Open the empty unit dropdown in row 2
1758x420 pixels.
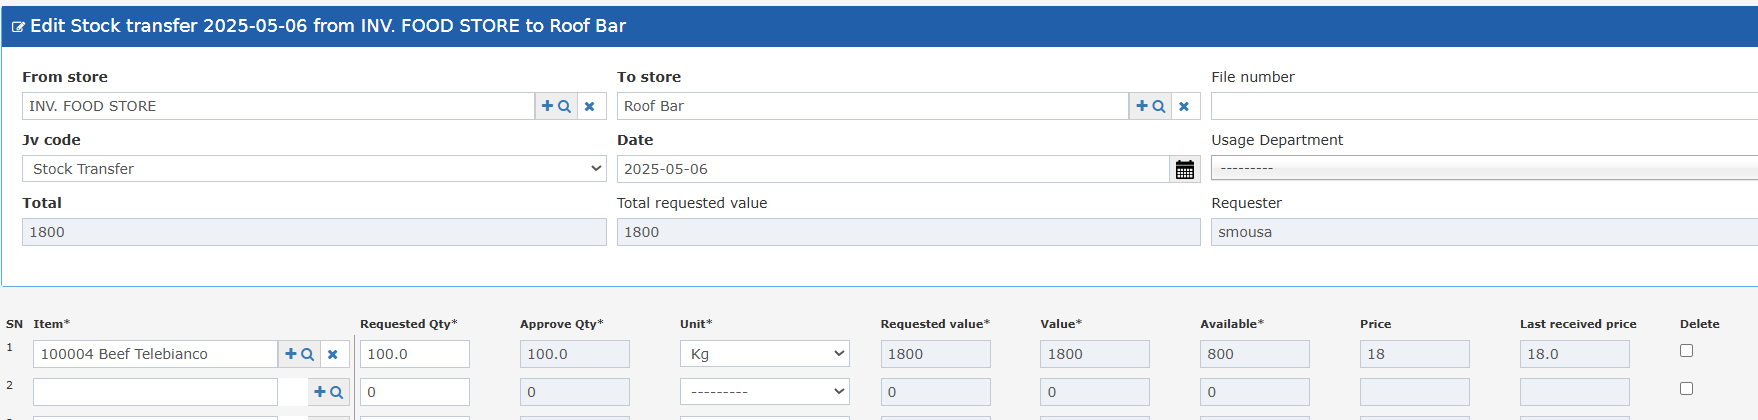[765, 392]
